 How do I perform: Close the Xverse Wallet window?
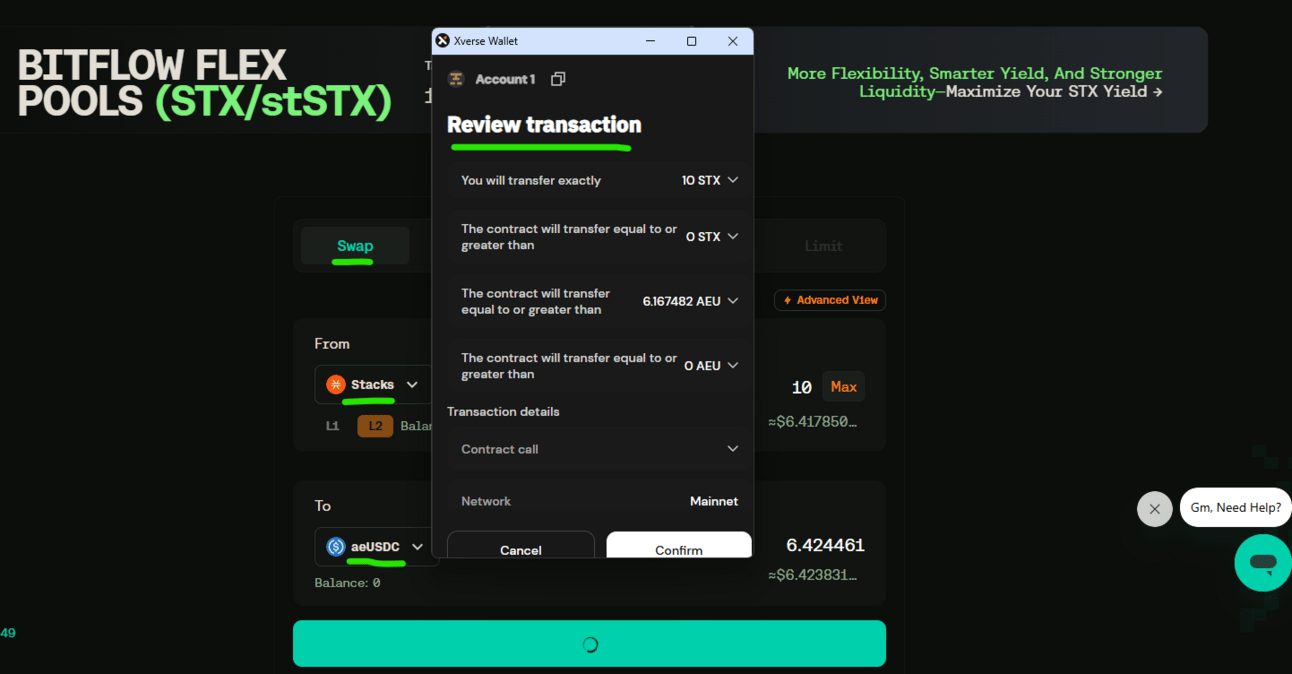[733, 41]
